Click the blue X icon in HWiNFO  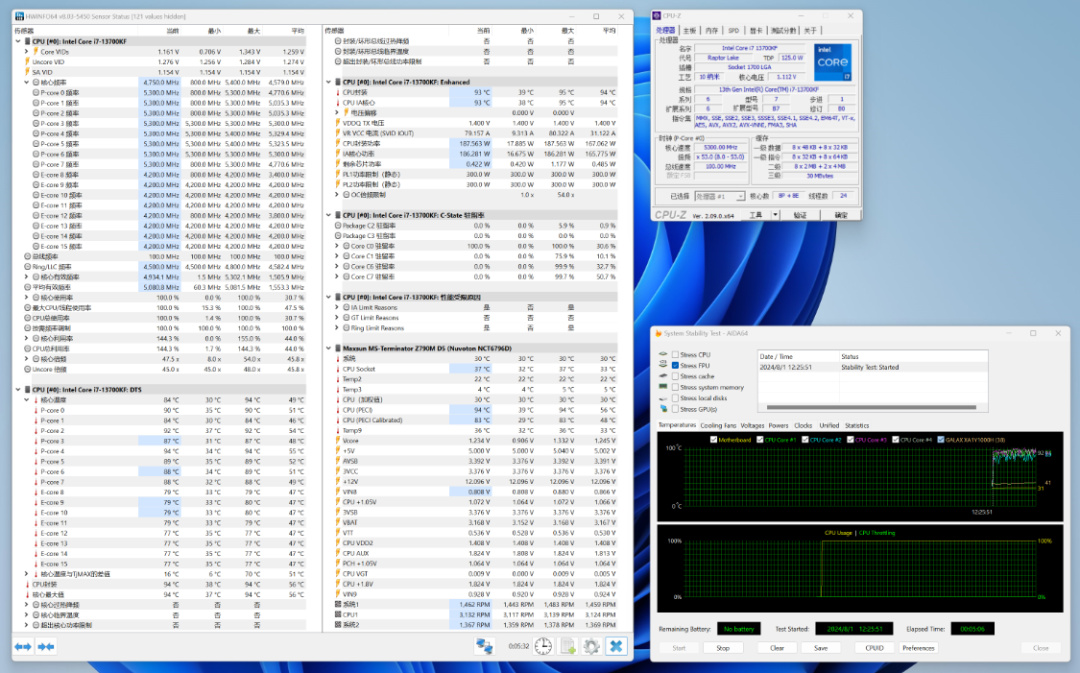pos(616,646)
